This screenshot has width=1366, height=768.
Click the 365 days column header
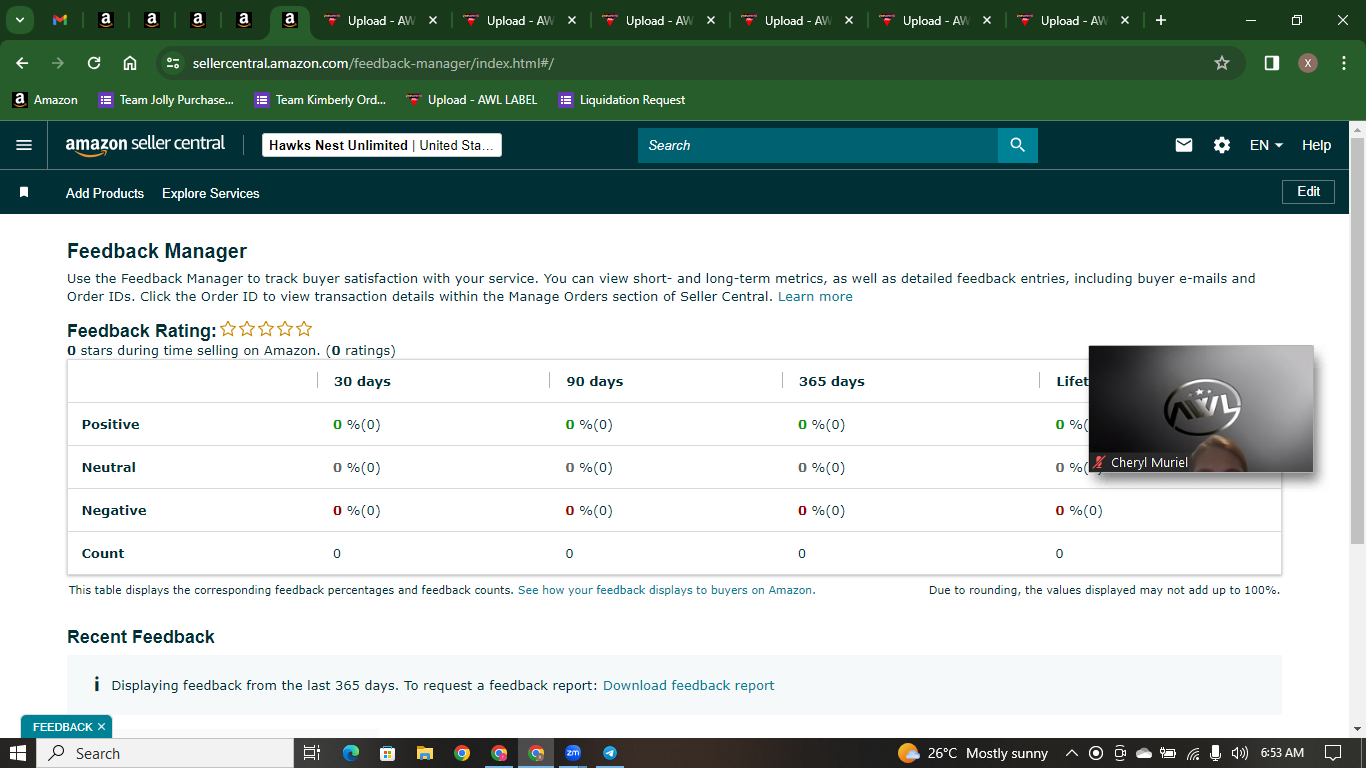coord(832,381)
